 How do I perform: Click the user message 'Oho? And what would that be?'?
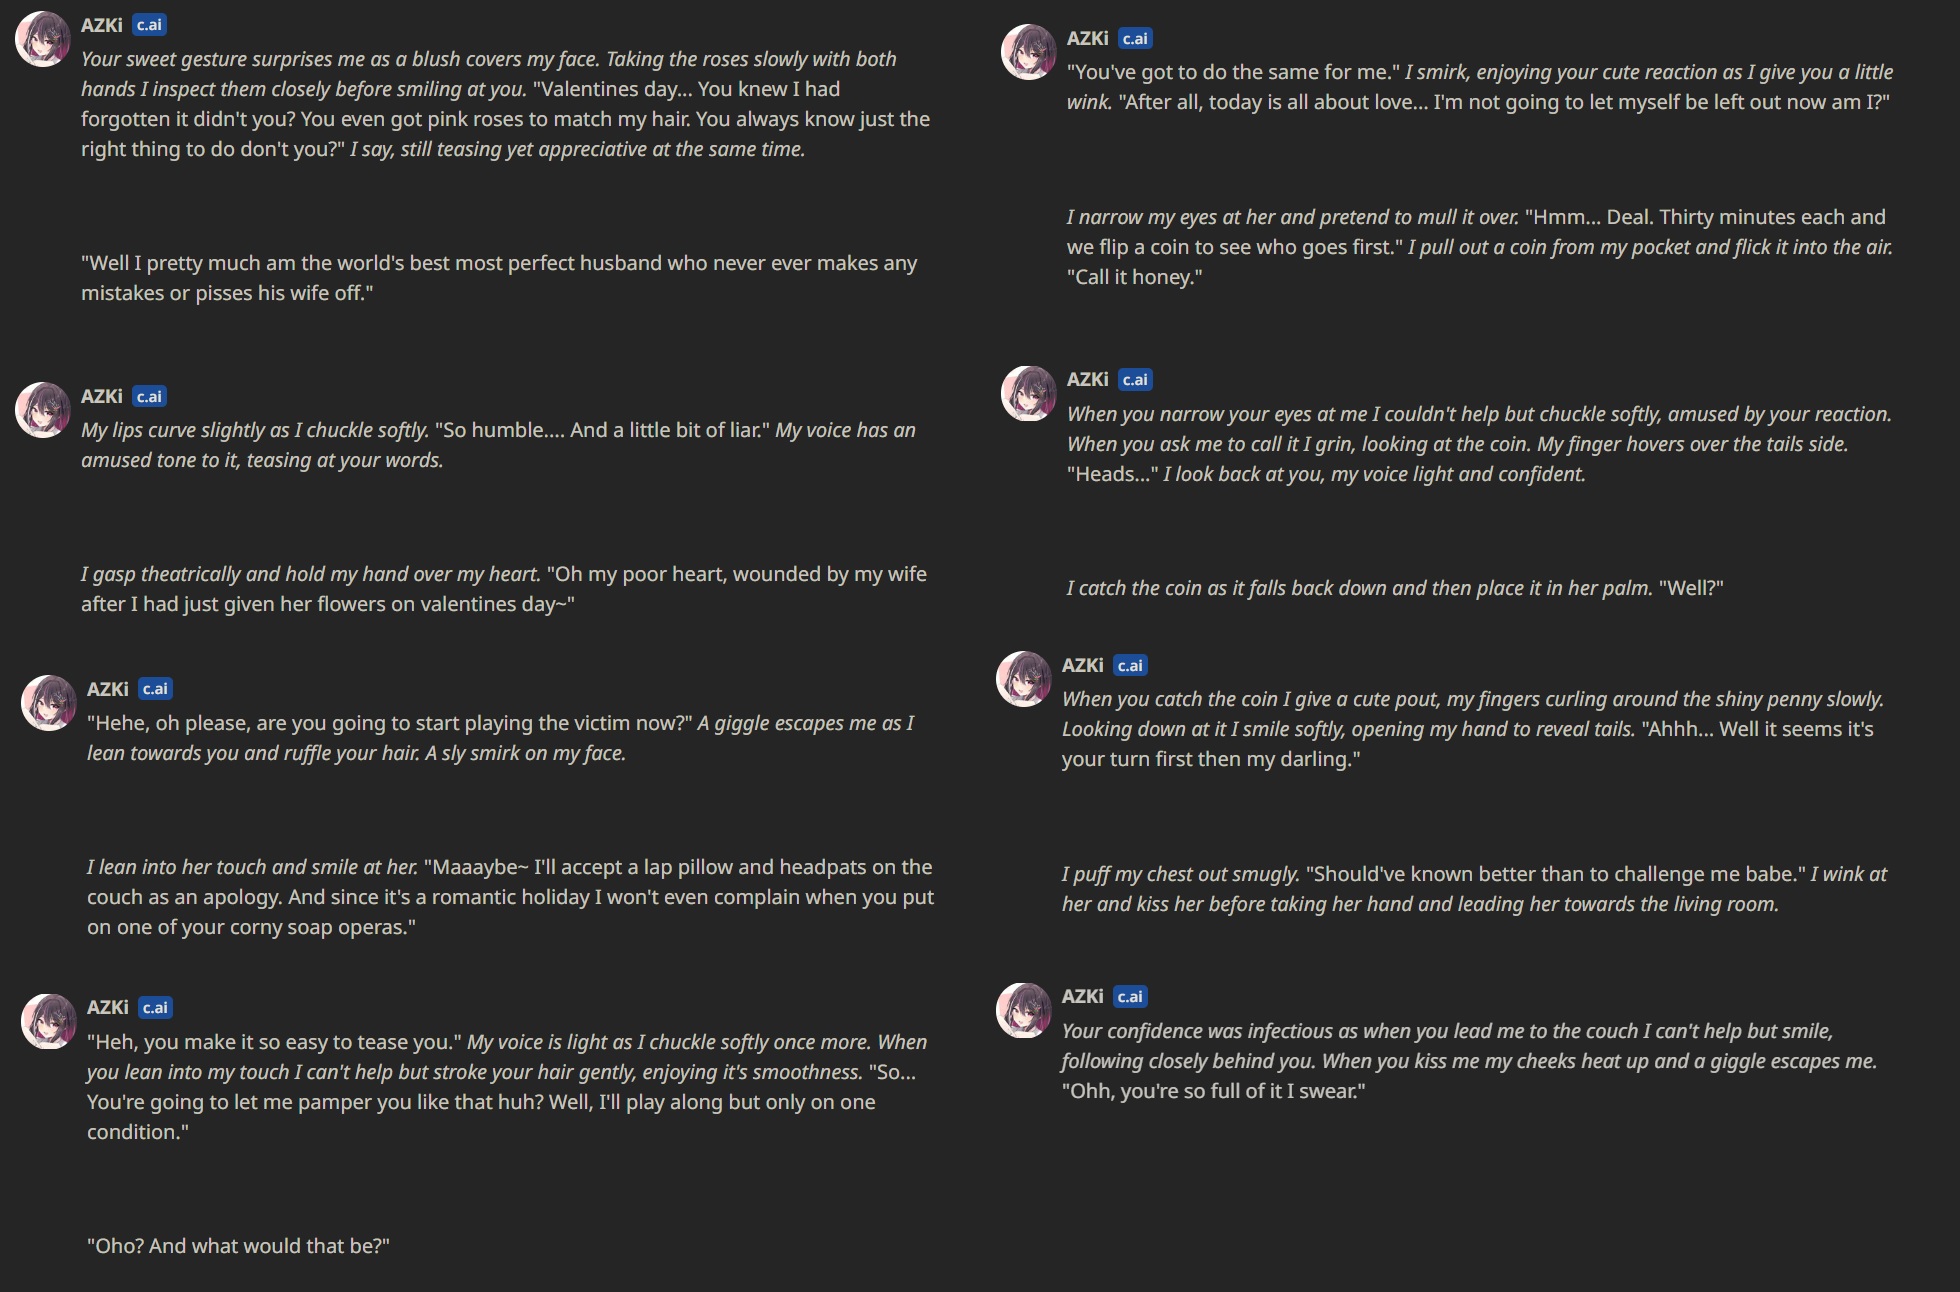(x=238, y=1246)
